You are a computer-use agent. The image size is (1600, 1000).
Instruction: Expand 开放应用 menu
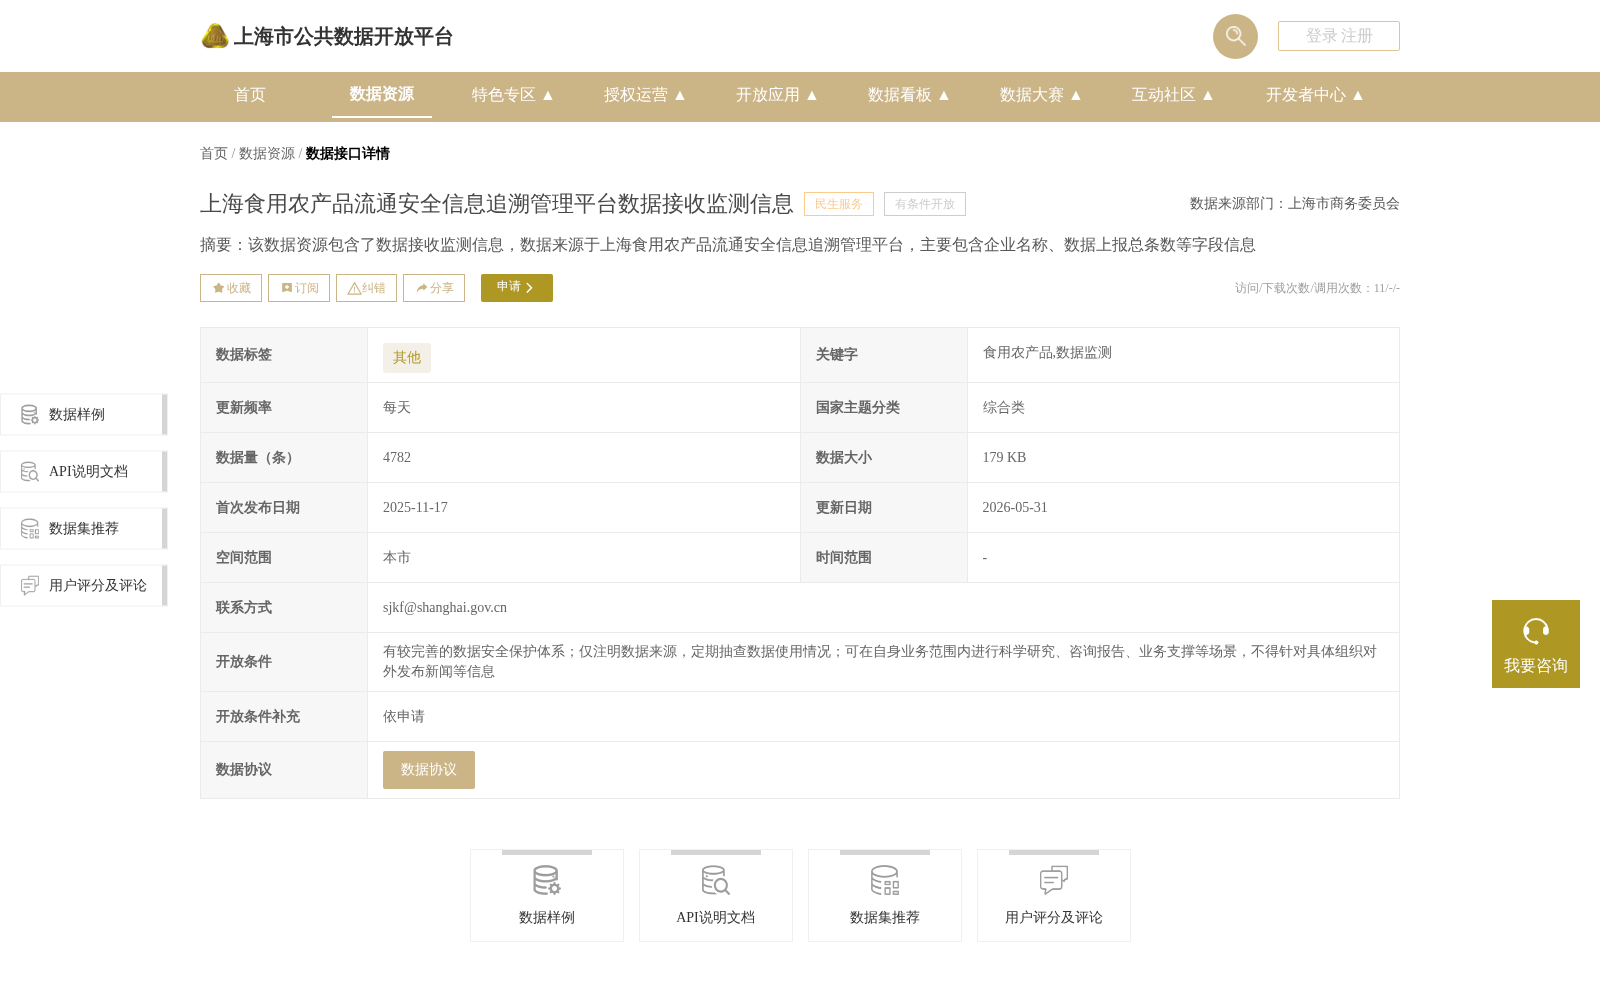[x=777, y=95]
